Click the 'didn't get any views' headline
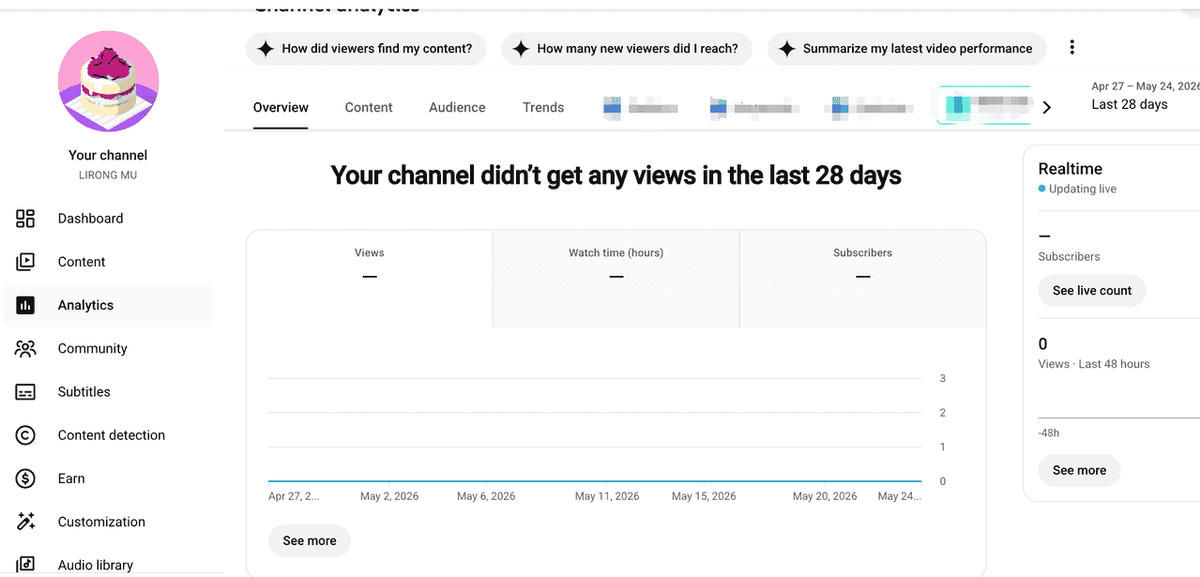Viewport: 1200px width, 577px height. pyautogui.click(x=616, y=176)
